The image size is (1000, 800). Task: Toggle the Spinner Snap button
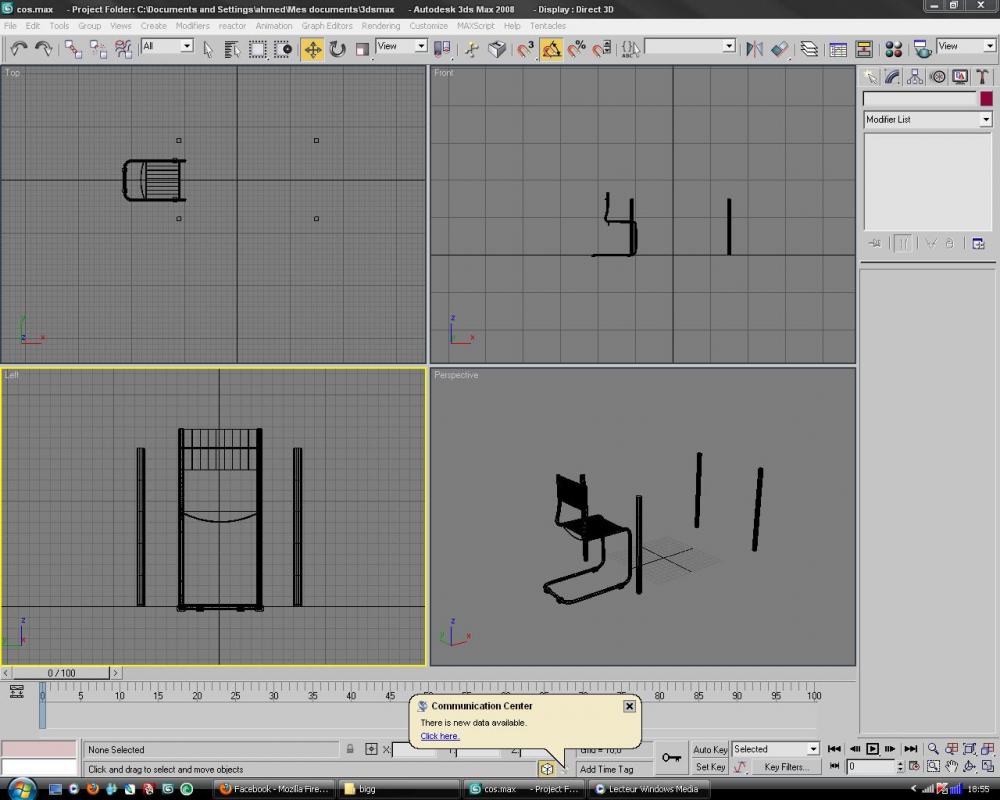pos(601,49)
